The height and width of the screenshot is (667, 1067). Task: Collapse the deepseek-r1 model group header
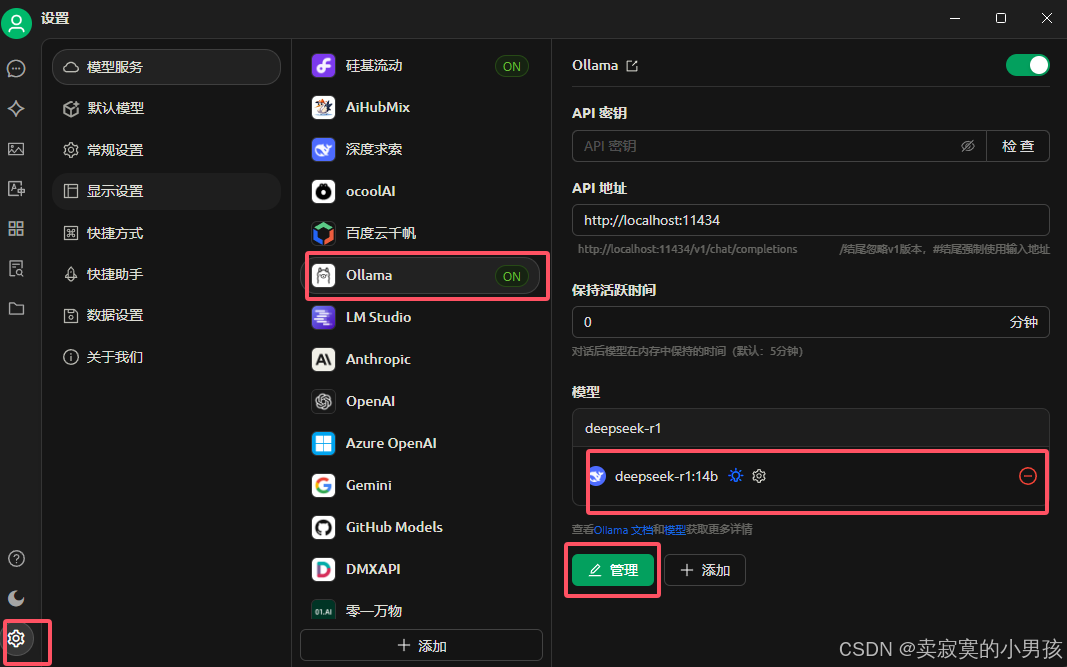coord(810,428)
